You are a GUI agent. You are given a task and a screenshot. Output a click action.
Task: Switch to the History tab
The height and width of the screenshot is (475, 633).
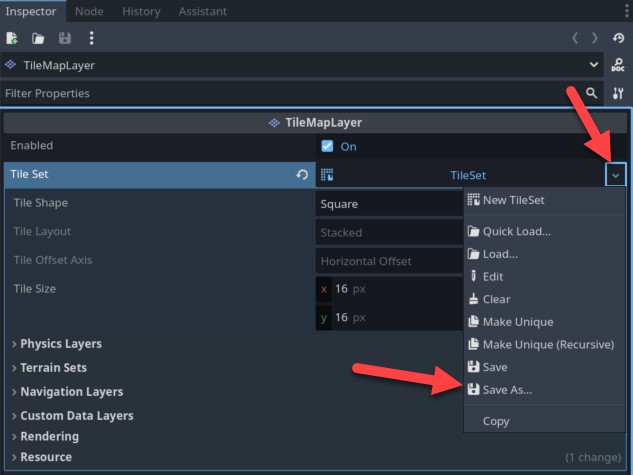[141, 11]
